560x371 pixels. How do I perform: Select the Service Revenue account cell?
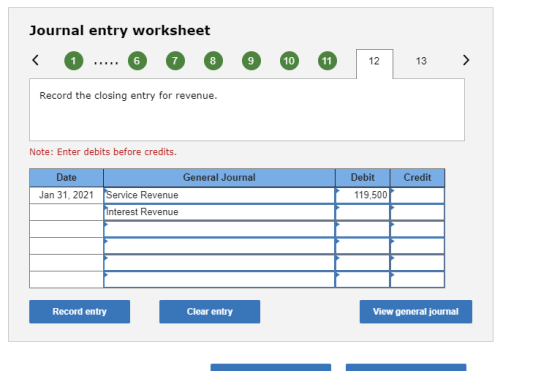pyautogui.click(x=219, y=195)
